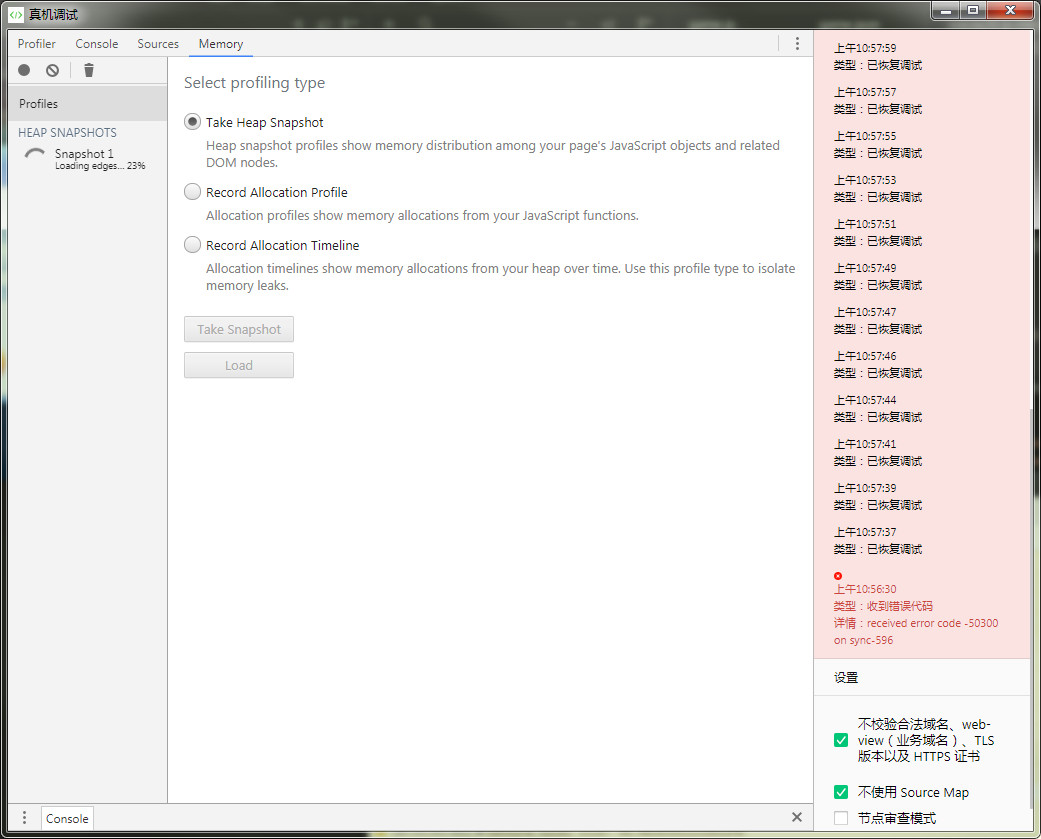Open the Console drawer tab at bottom
Image resolution: width=1041 pixels, height=839 pixels.
(x=67, y=818)
